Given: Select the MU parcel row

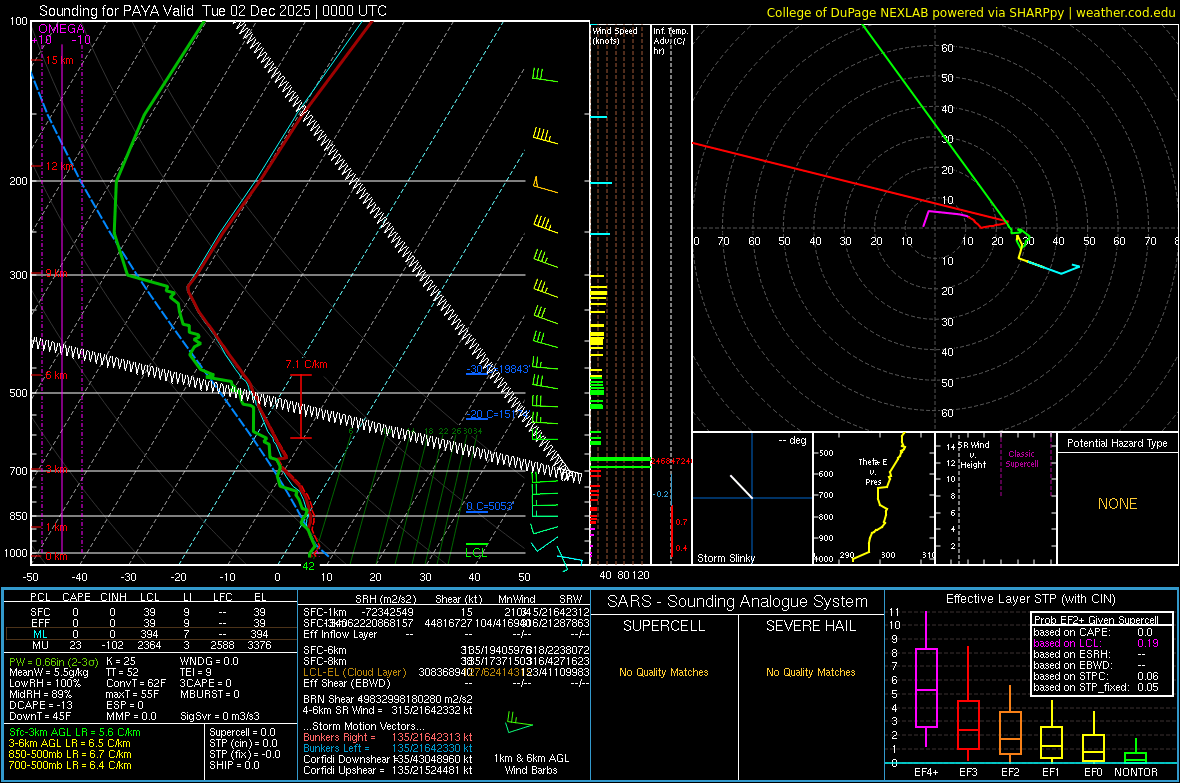Looking at the screenshot, I should 149,644.
